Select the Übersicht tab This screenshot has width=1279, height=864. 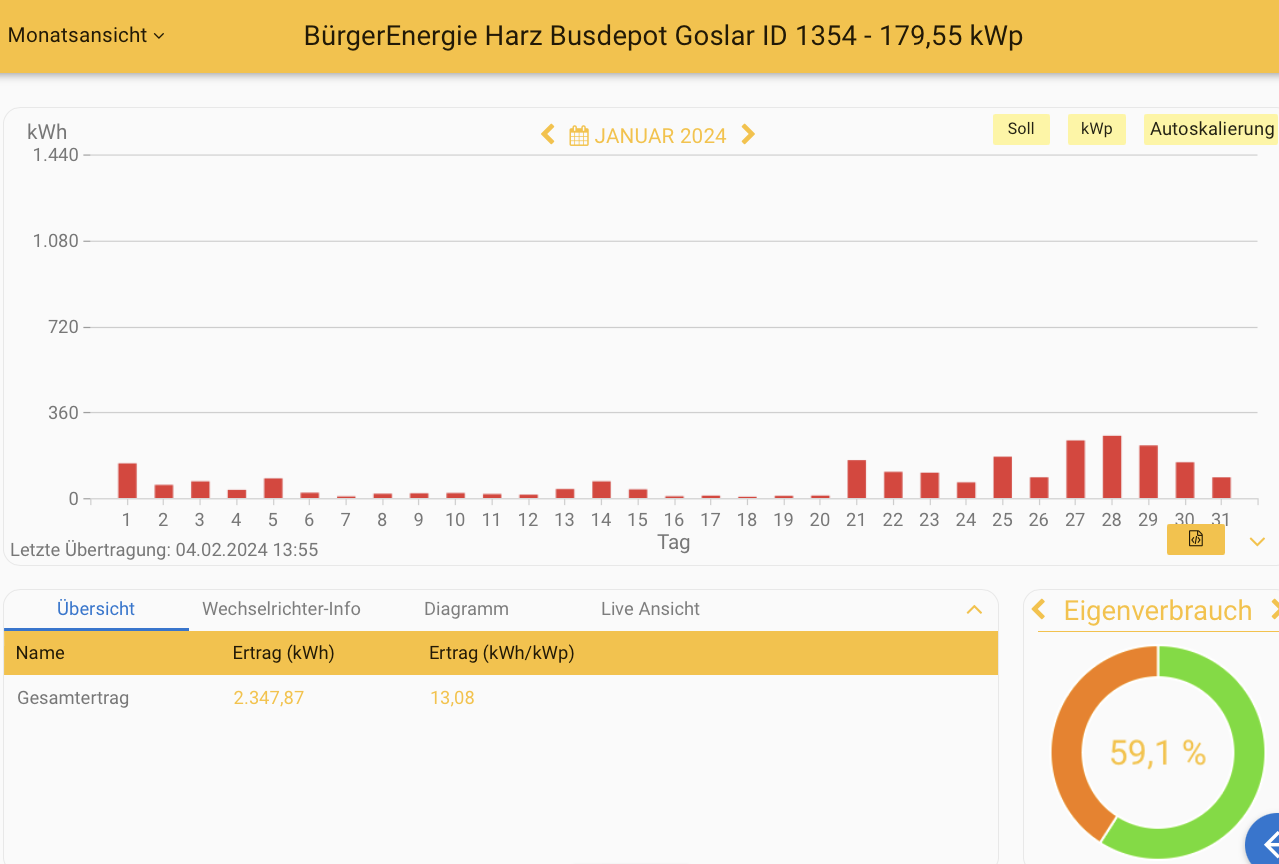point(96,609)
